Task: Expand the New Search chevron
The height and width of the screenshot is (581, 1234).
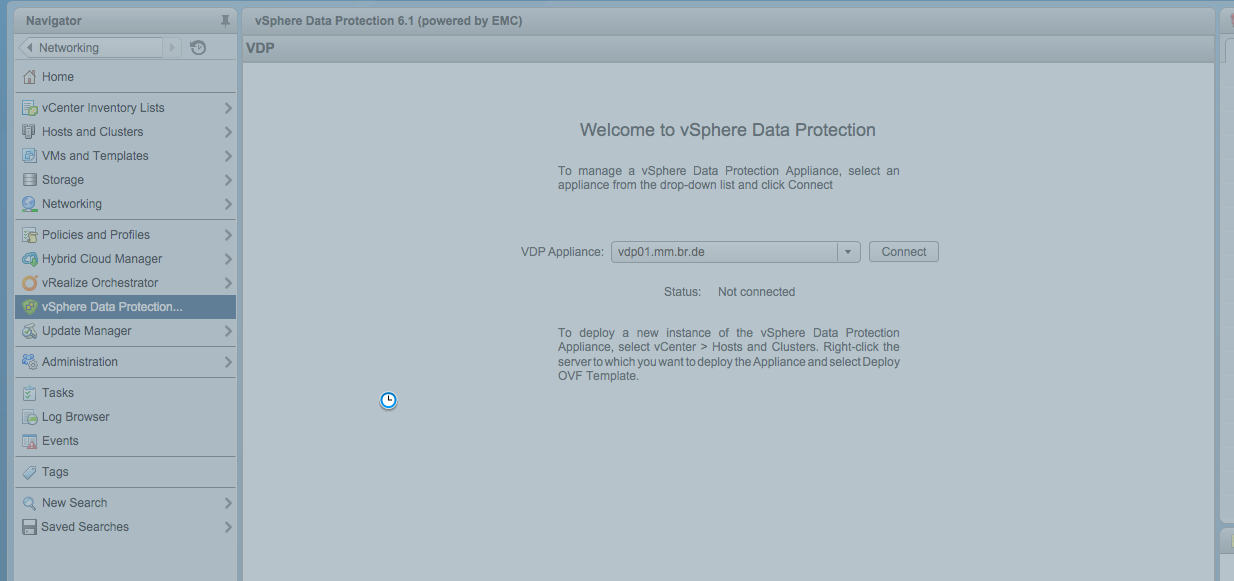Action: click(228, 503)
